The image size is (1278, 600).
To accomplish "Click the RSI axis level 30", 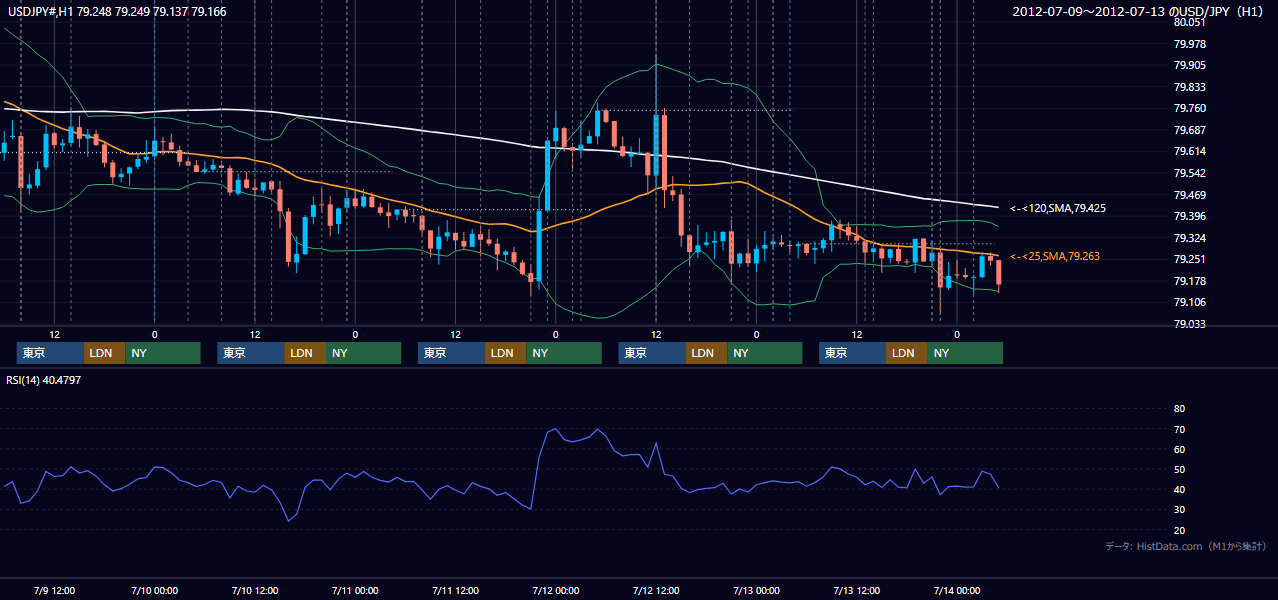I will click(x=1179, y=510).
